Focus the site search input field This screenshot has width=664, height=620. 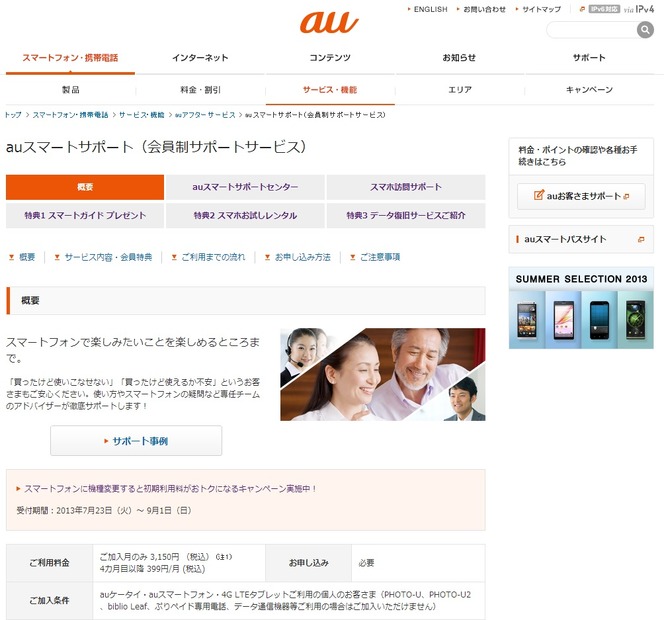(x=592, y=30)
